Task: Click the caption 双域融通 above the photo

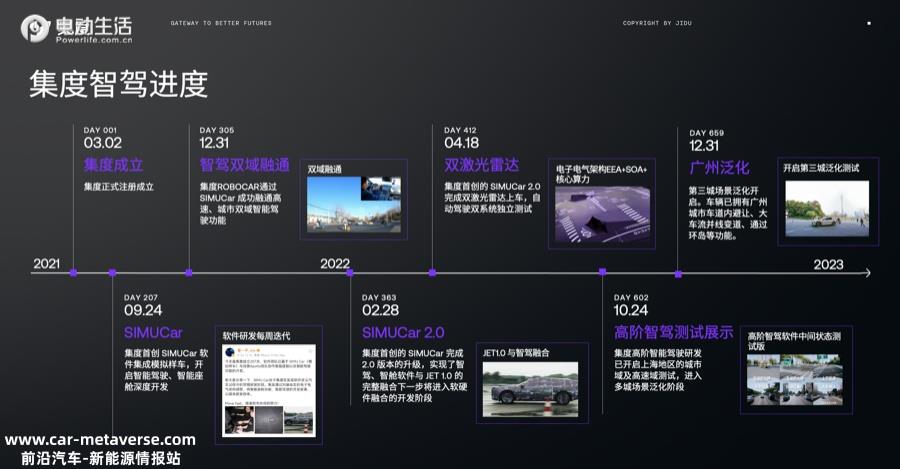Action: point(325,169)
